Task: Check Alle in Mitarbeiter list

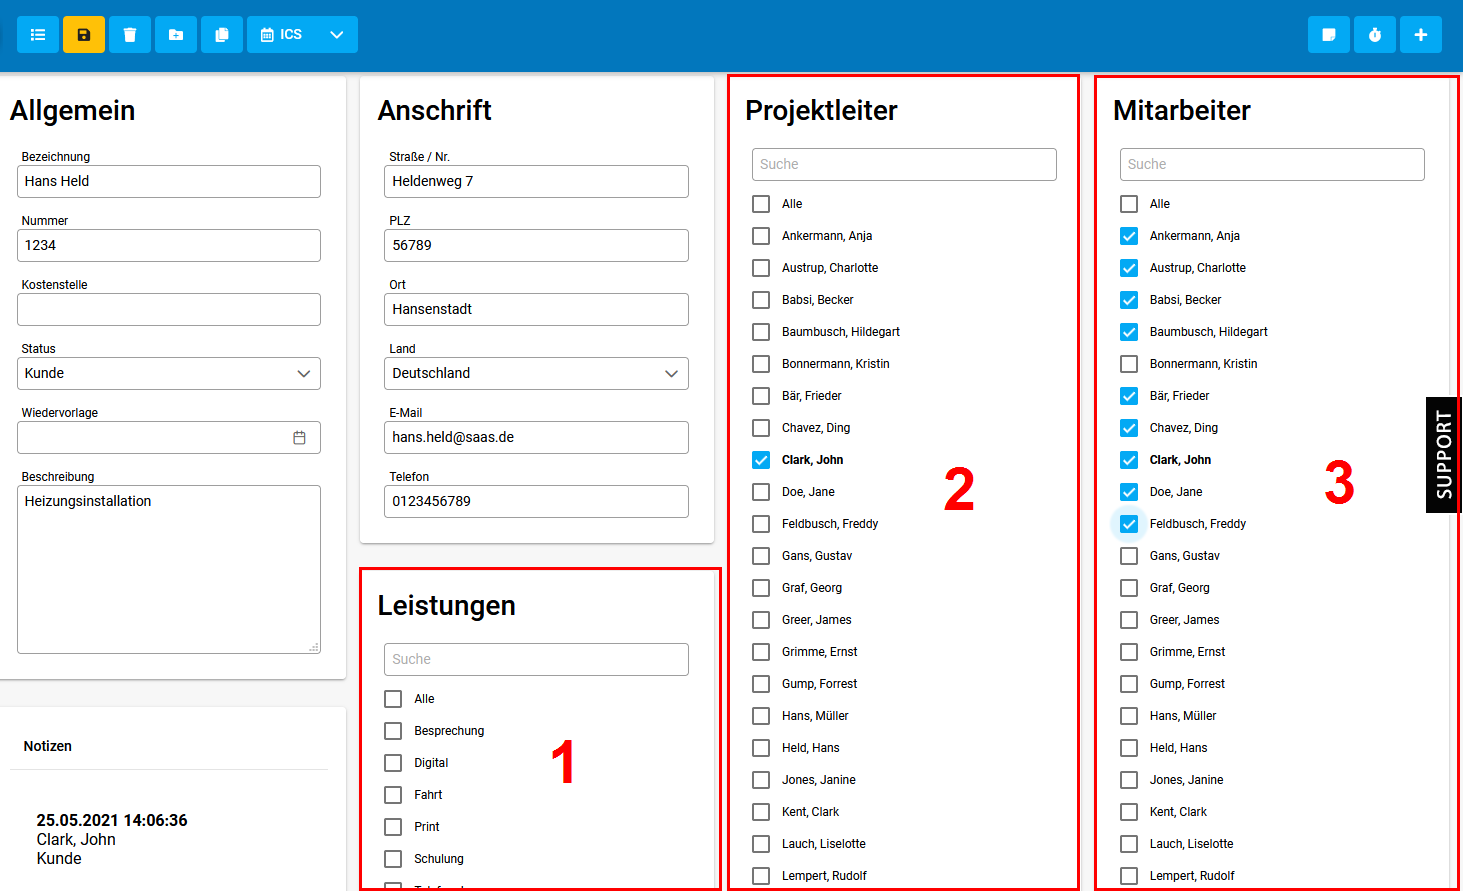Action: 1129,204
